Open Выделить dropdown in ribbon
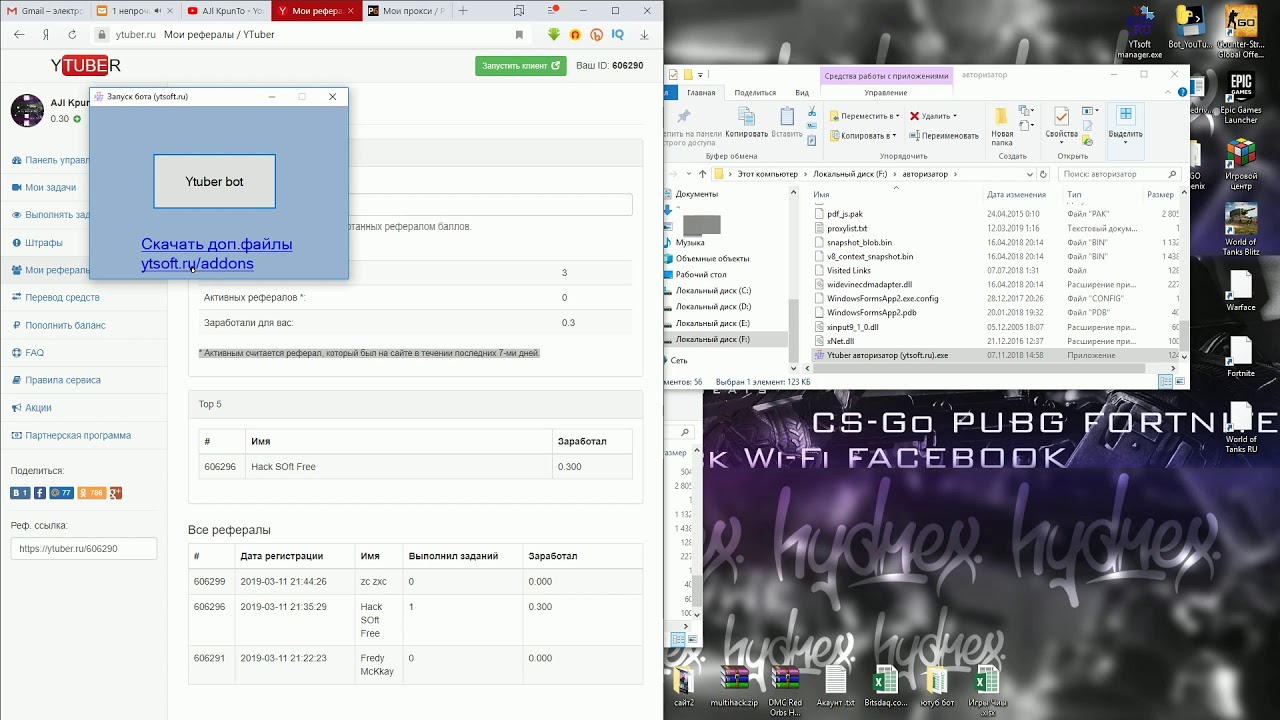Image resolution: width=1280 pixels, height=720 pixels. pos(1125,141)
